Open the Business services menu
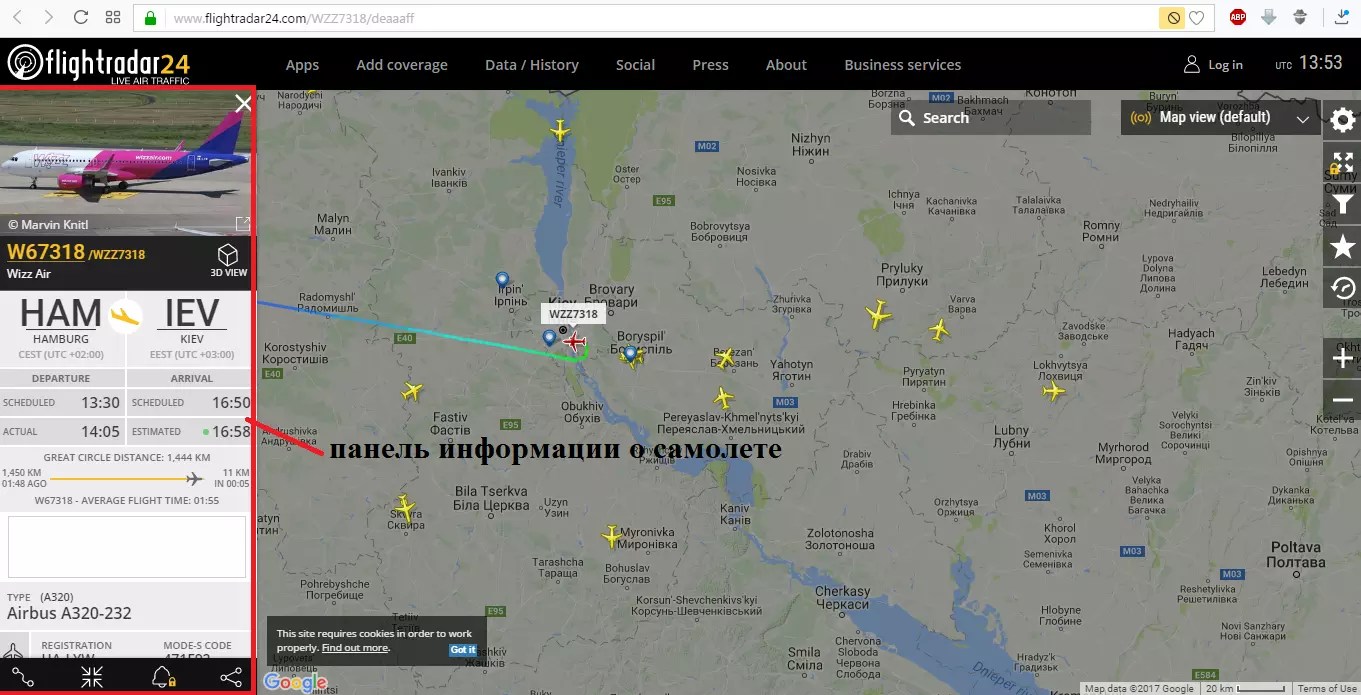The width and height of the screenshot is (1361, 695). pyautogui.click(x=903, y=65)
